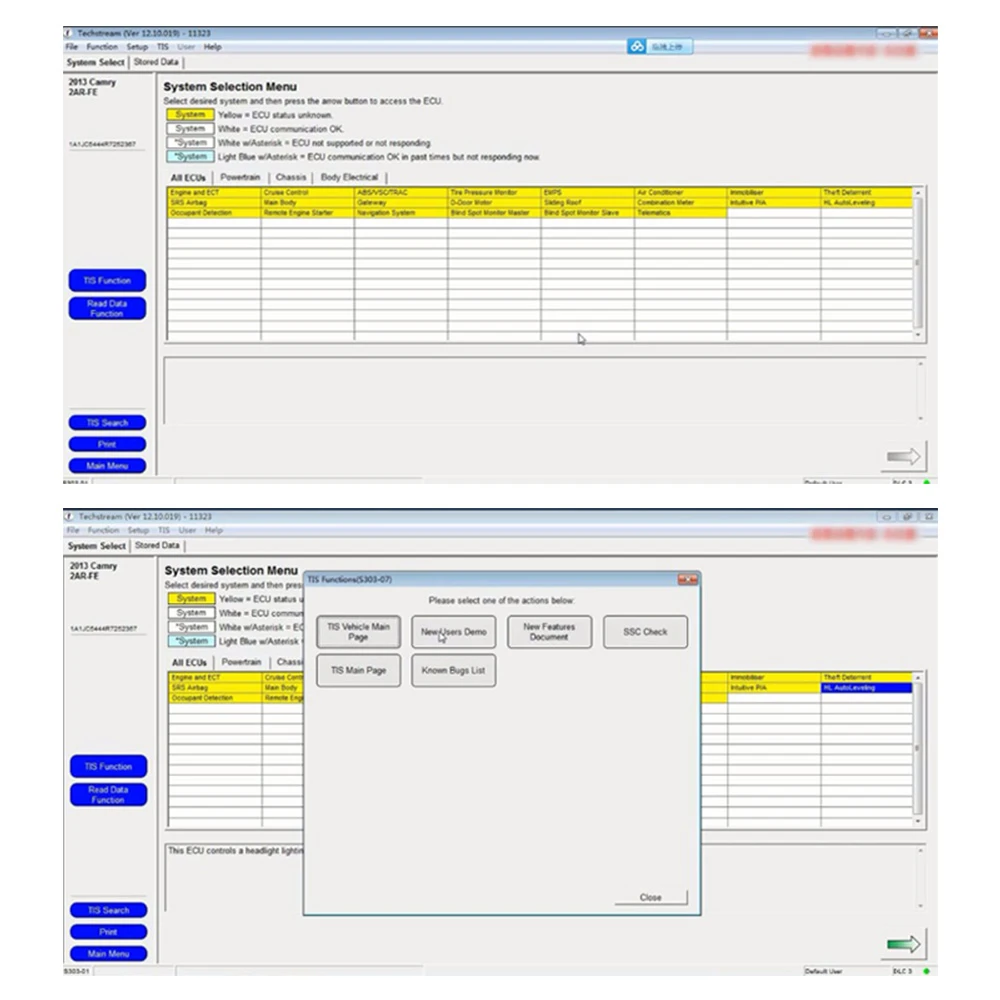Click Print button in upper screenshot
Image resolution: width=1000 pixels, height=1000 pixels.
point(107,445)
